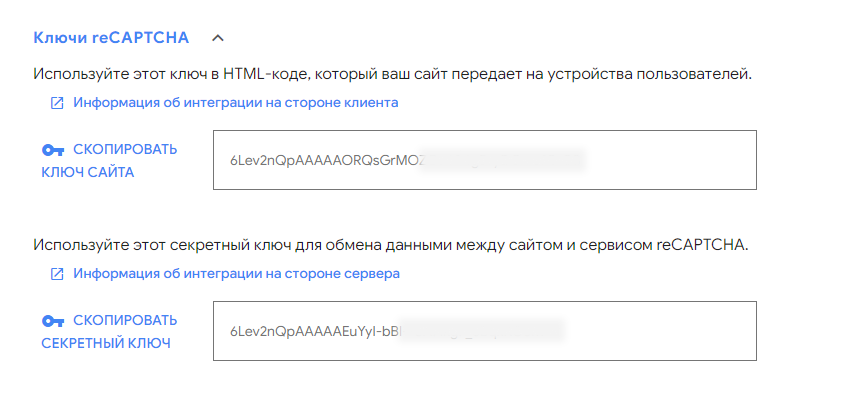The width and height of the screenshot is (857, 410).
Task: Click the description mentioning секретный ключ для обмена
Action: click(x=390, y=245)
